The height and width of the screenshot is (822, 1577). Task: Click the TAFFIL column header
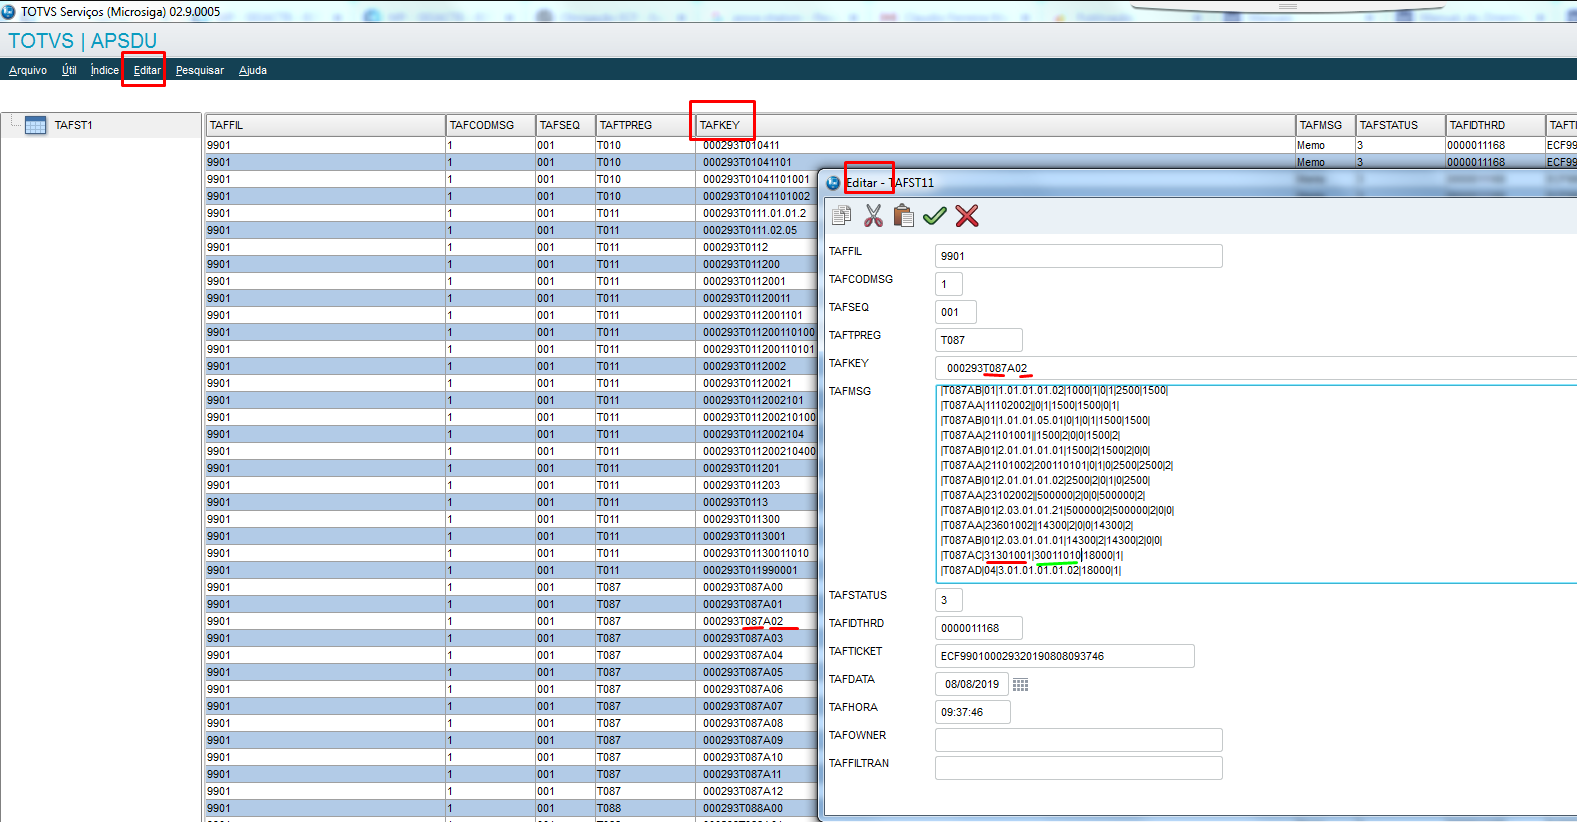point(325,125)
